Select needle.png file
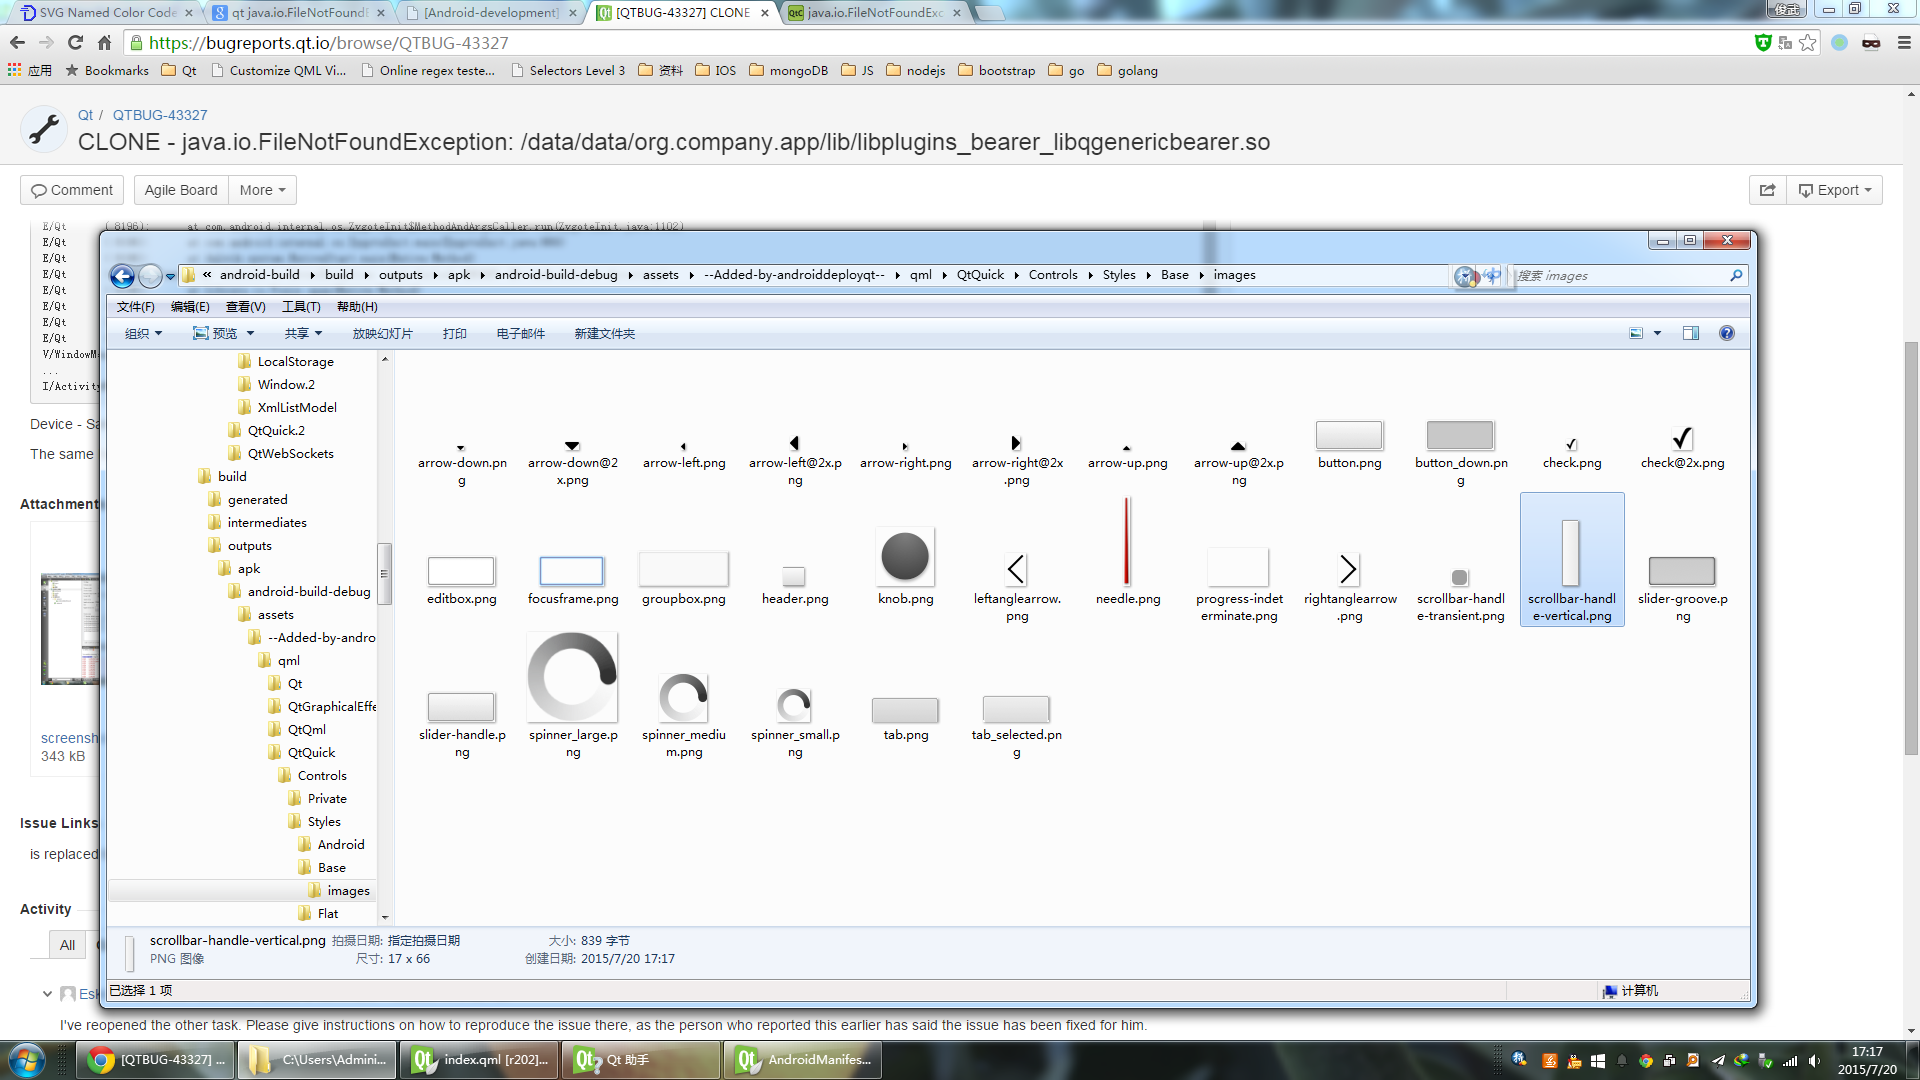Viewport: 1920px width, 1080px height. pos(1128,552)
